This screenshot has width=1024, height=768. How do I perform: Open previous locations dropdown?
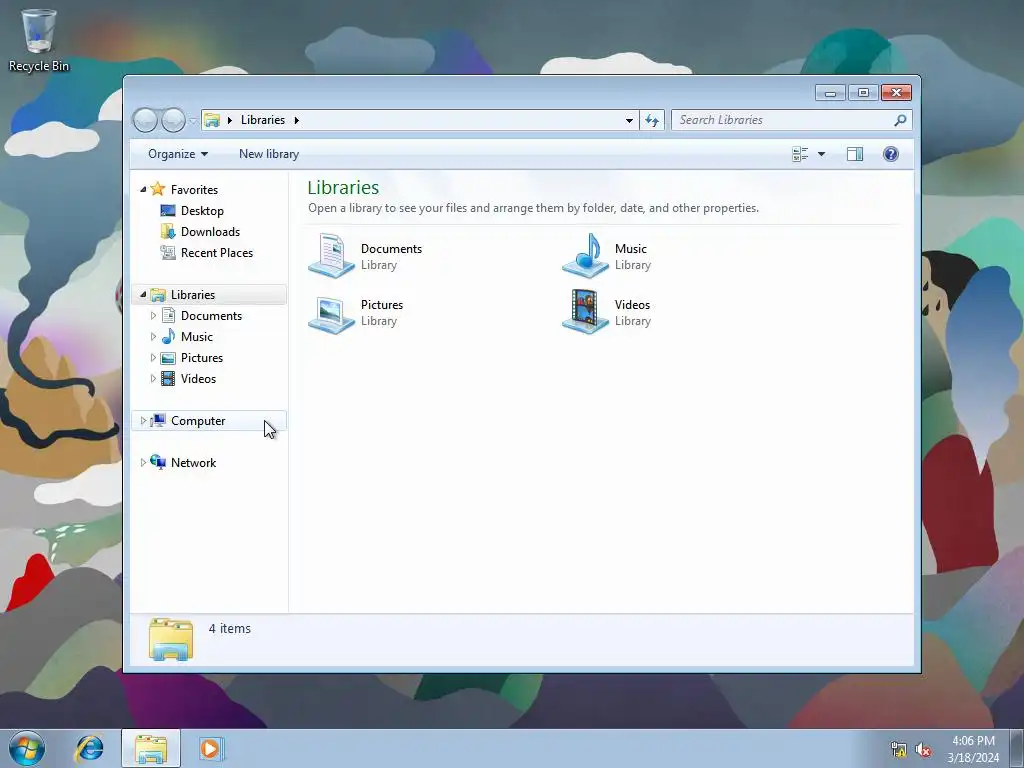coord(629,120)
